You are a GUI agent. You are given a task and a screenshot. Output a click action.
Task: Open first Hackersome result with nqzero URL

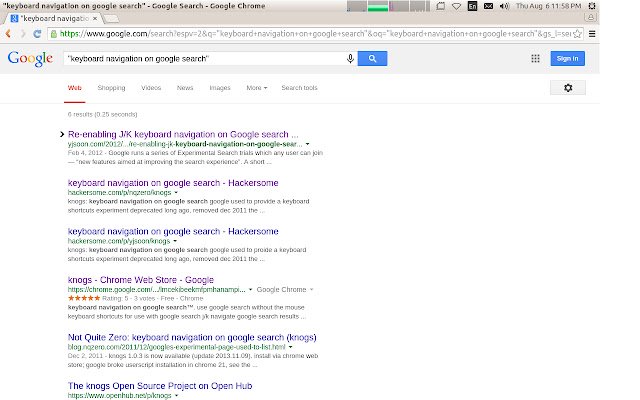coord(173,183)
